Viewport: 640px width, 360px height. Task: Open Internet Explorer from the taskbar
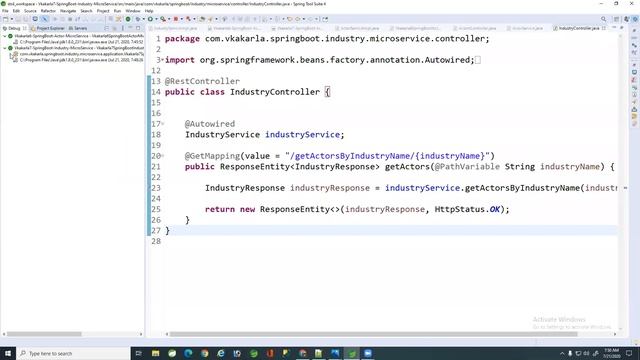point(221,353)
